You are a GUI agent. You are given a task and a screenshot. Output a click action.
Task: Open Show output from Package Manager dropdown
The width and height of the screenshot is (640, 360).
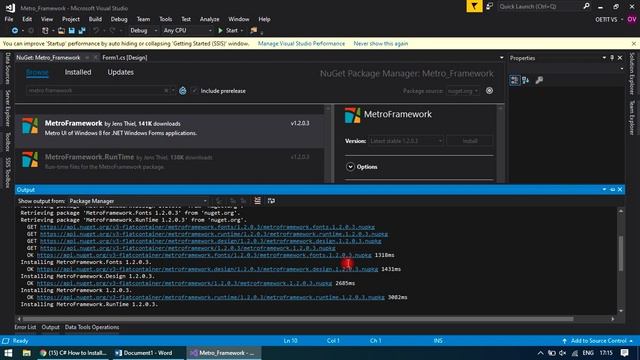pos(138,201)
